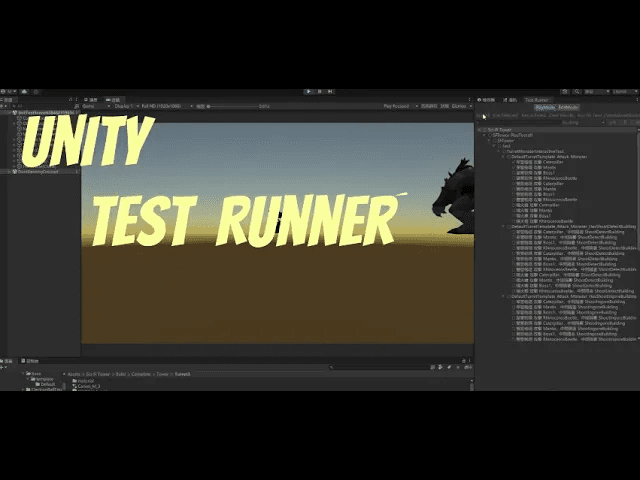Click Complete in the Project breadcrumb
The width and height of the screenshot is (640, 480).
click(141, 374)
